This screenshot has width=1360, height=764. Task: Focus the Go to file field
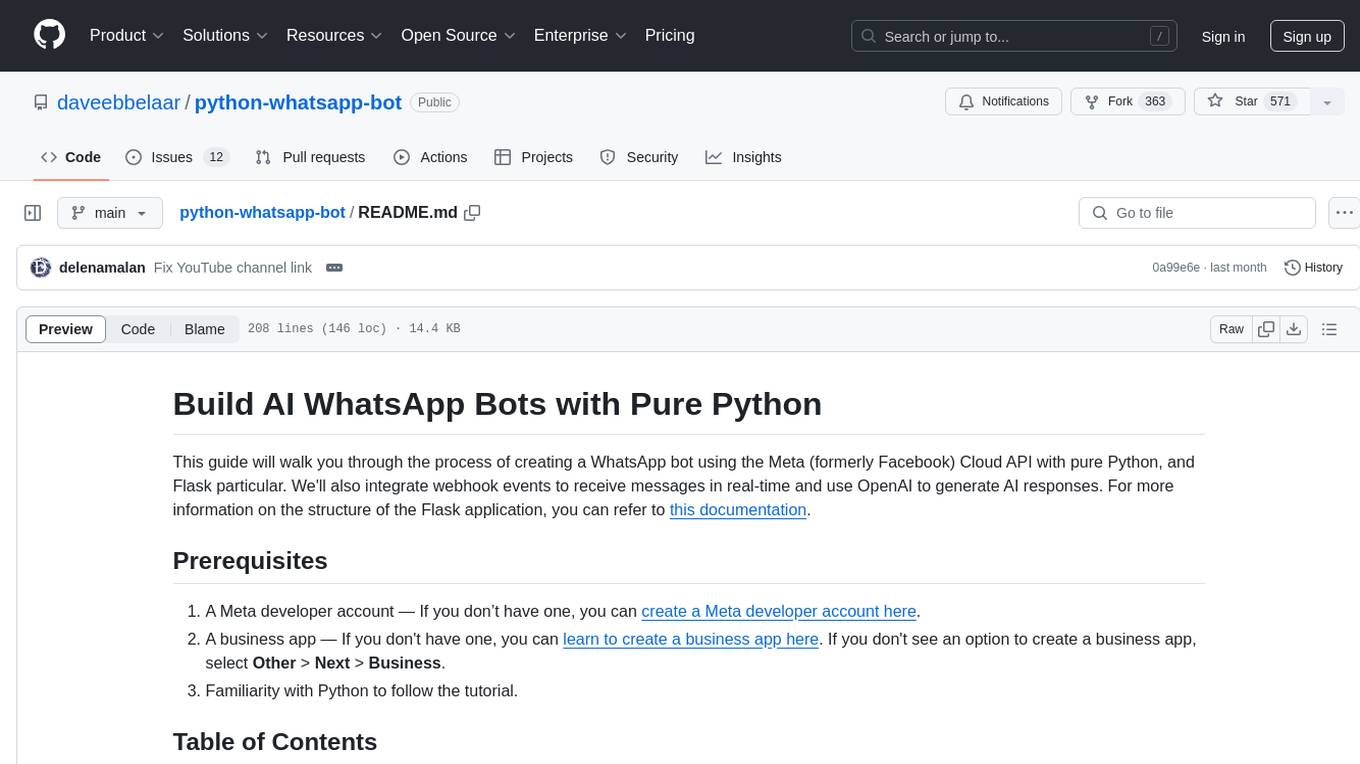click(1197, 213)
